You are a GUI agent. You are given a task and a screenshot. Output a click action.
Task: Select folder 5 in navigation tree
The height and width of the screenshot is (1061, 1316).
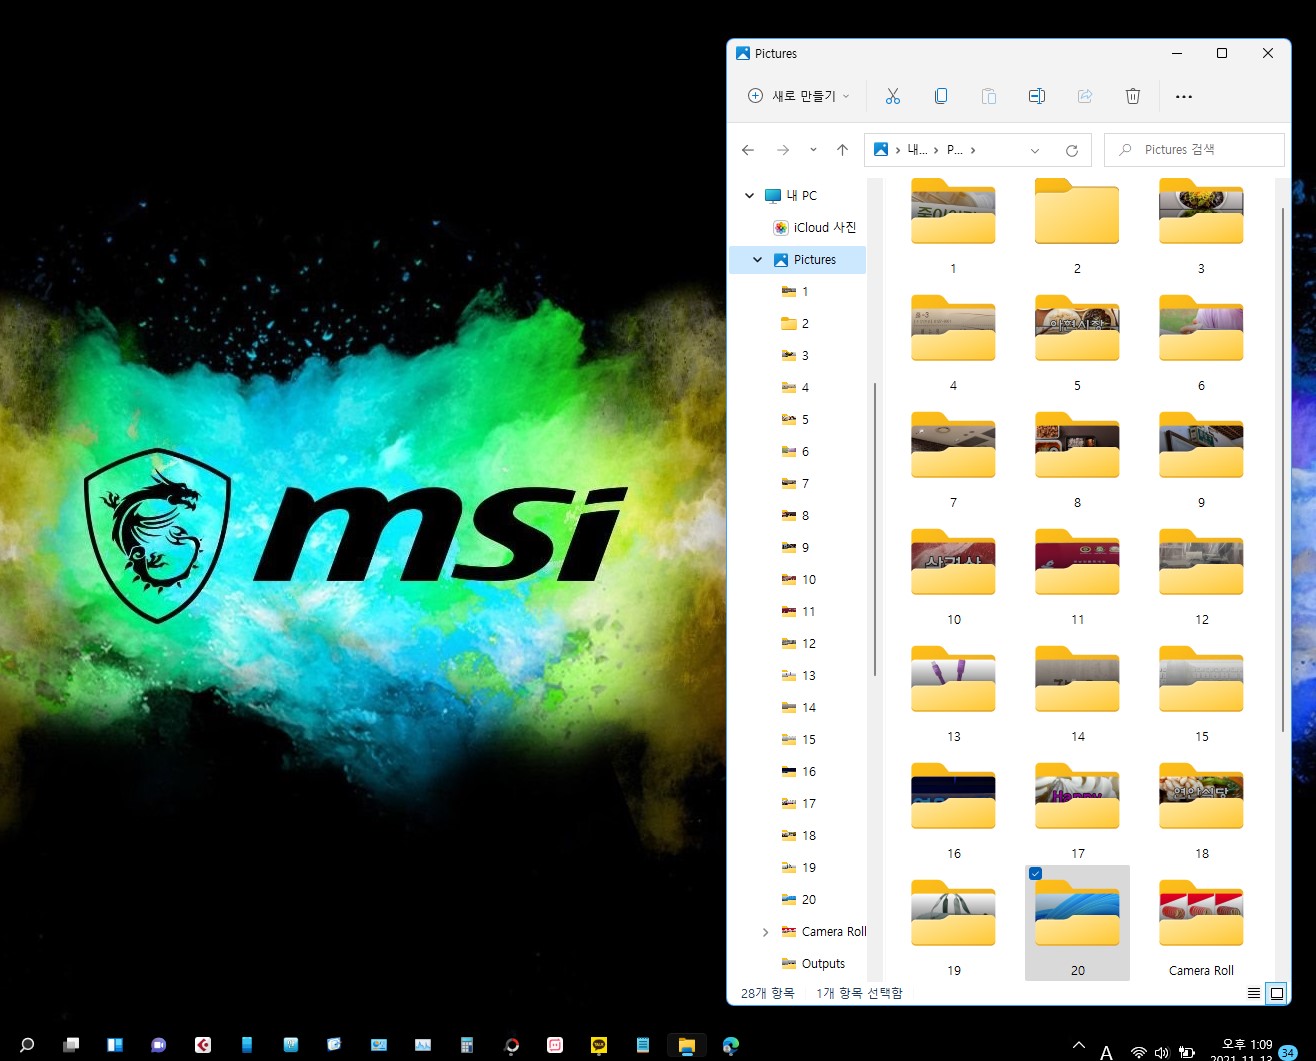click(795, 420)
